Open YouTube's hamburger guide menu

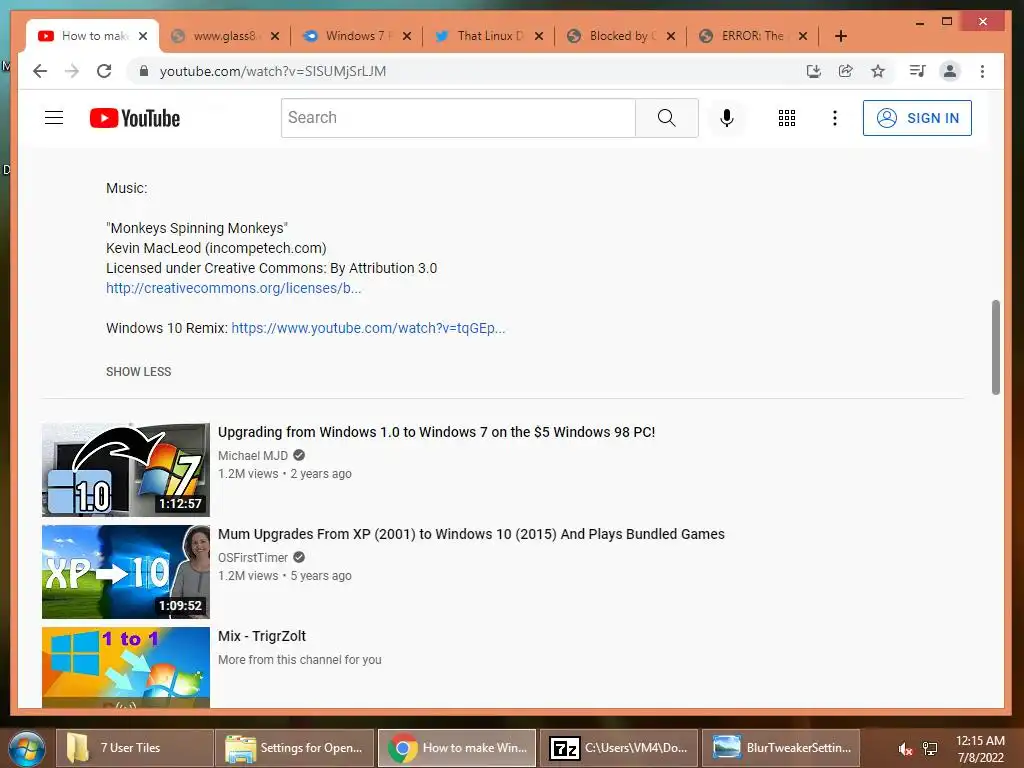[54, 118]
